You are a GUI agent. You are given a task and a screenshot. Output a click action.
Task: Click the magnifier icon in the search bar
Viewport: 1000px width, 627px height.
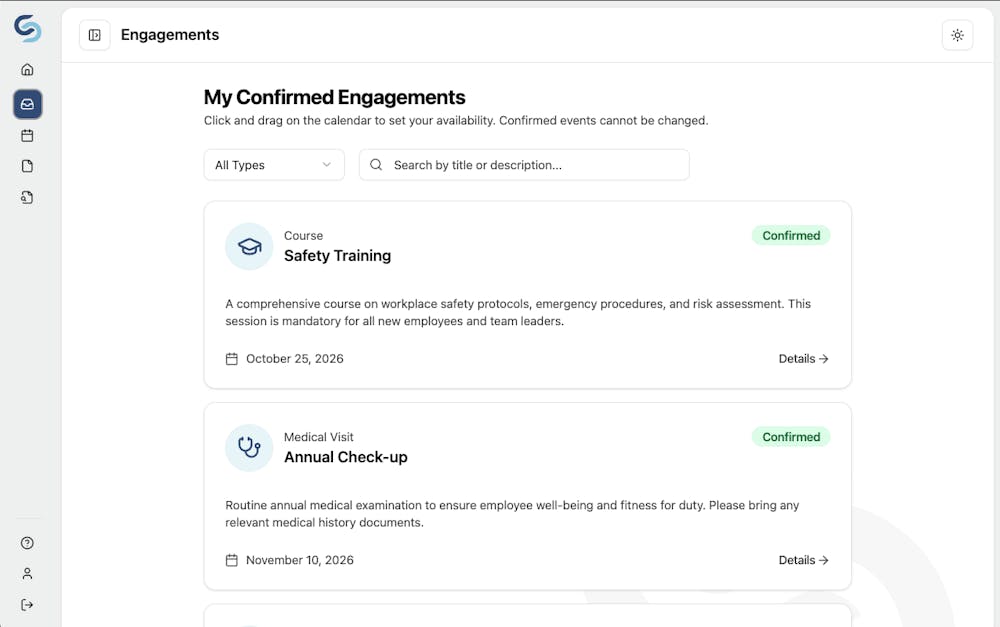point(375,164)
